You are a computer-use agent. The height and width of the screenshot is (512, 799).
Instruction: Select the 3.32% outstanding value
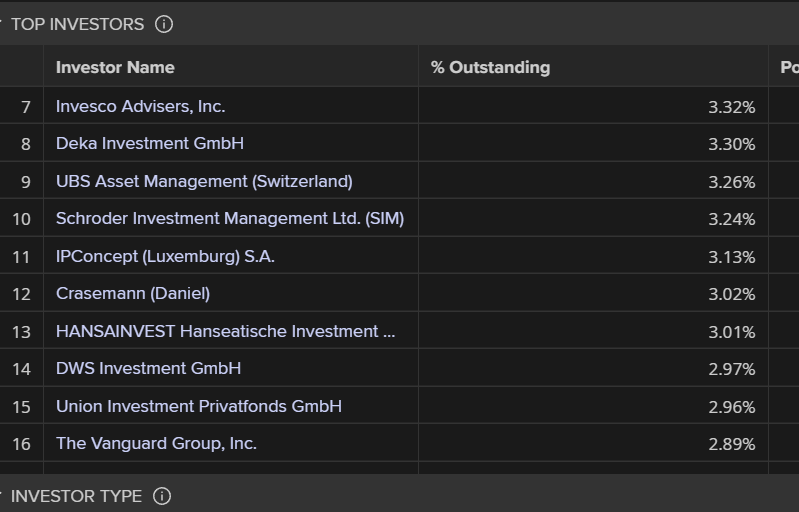click(x=732, y=107)
